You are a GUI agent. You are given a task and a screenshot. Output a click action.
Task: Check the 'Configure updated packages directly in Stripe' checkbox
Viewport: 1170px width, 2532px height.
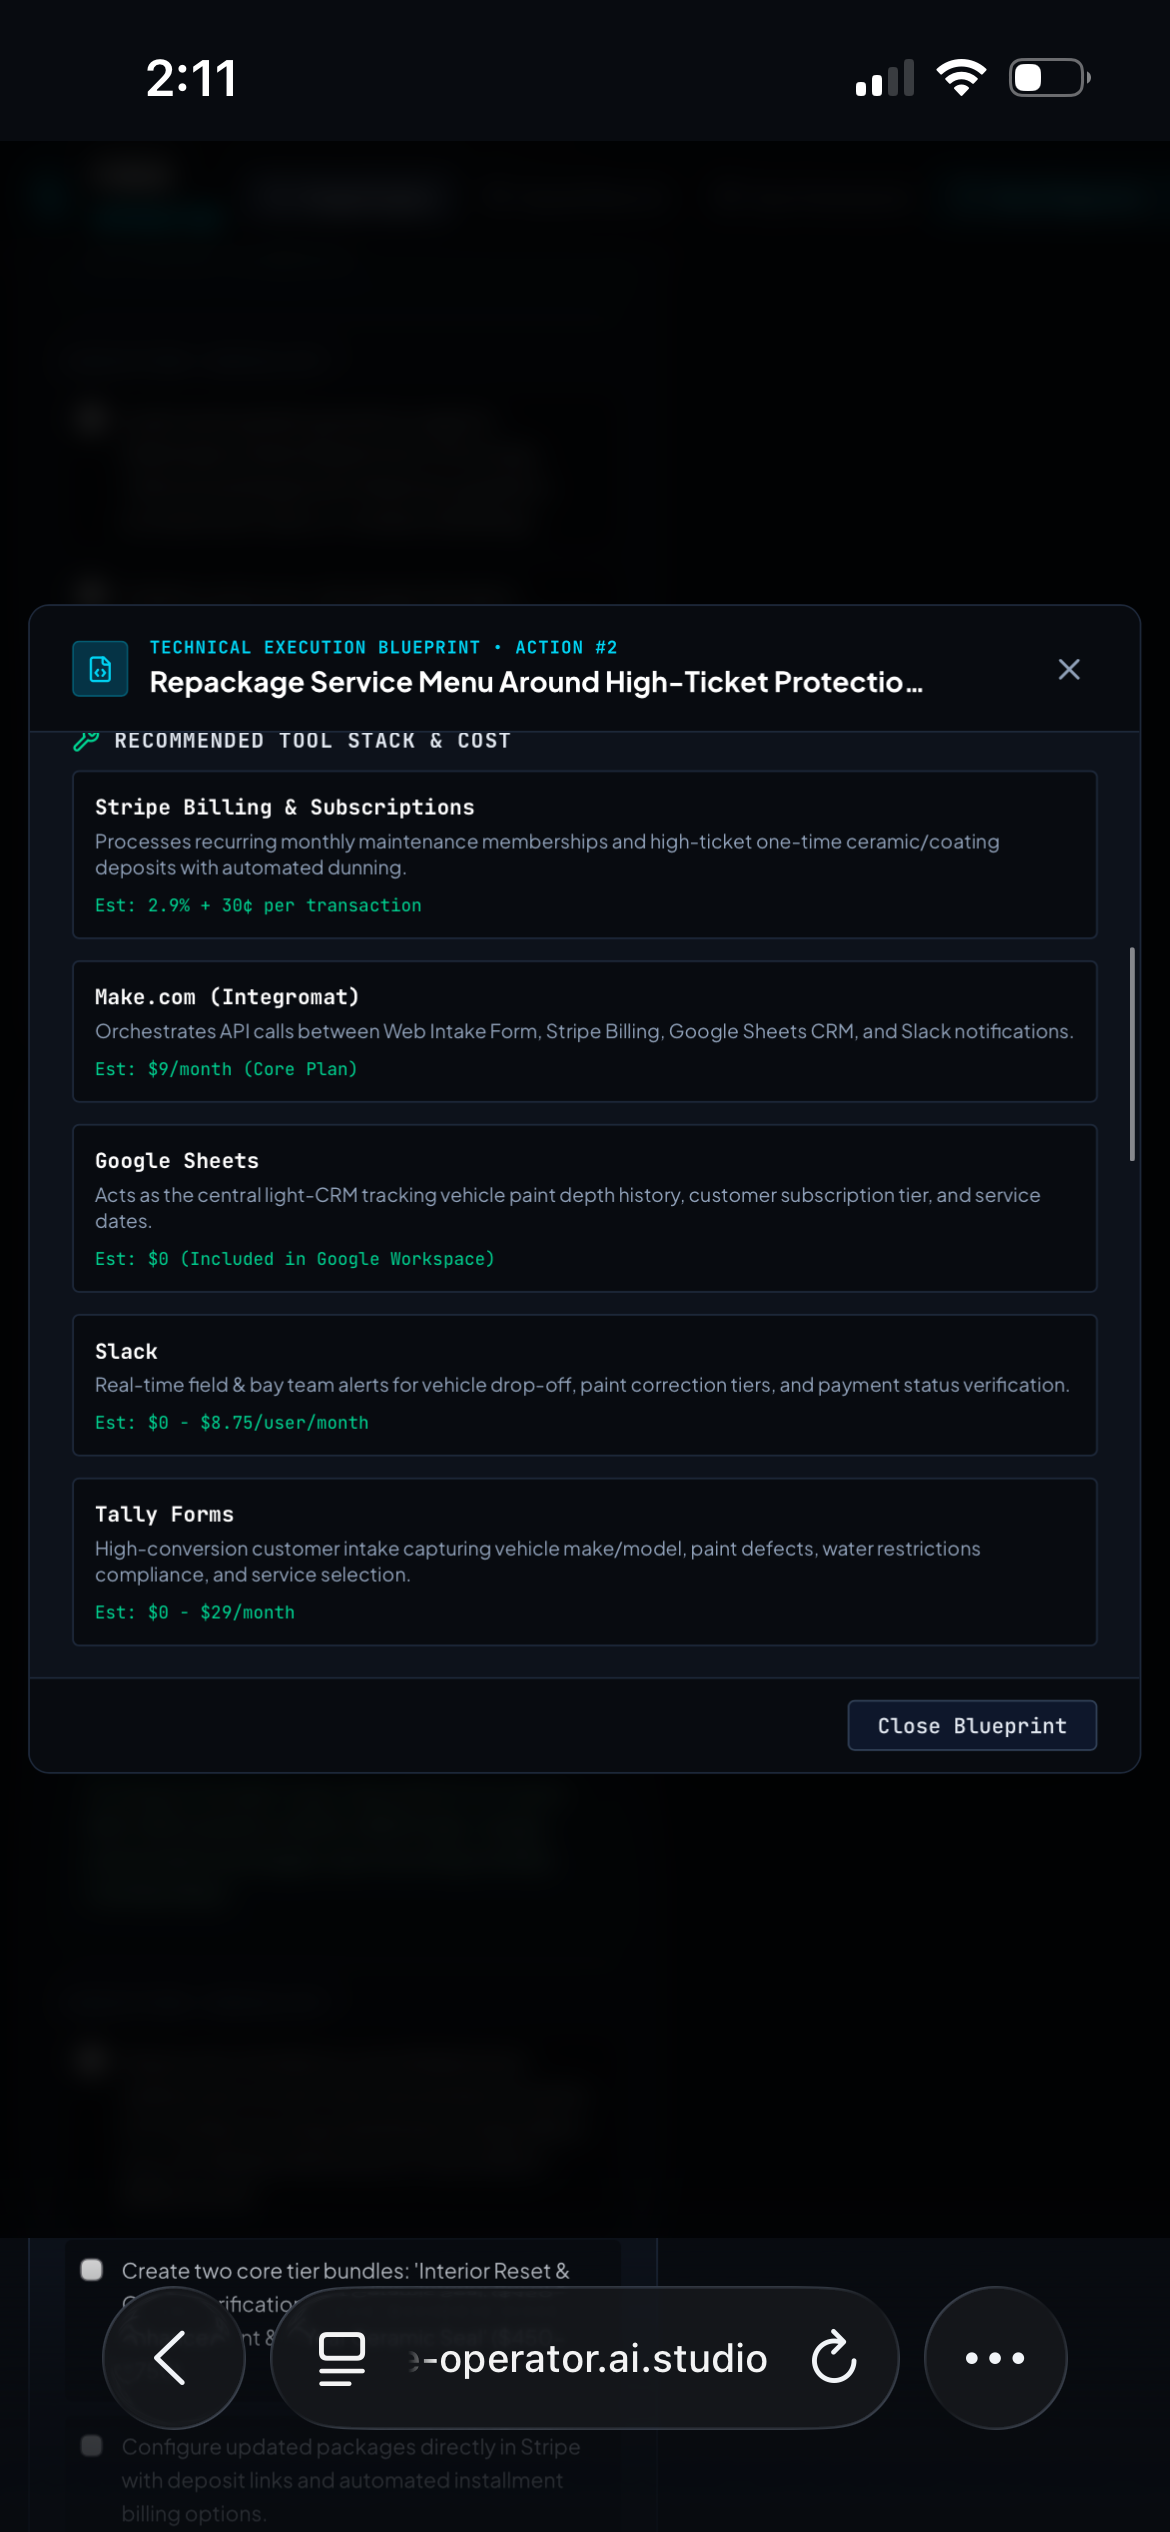click(92, 2445)
